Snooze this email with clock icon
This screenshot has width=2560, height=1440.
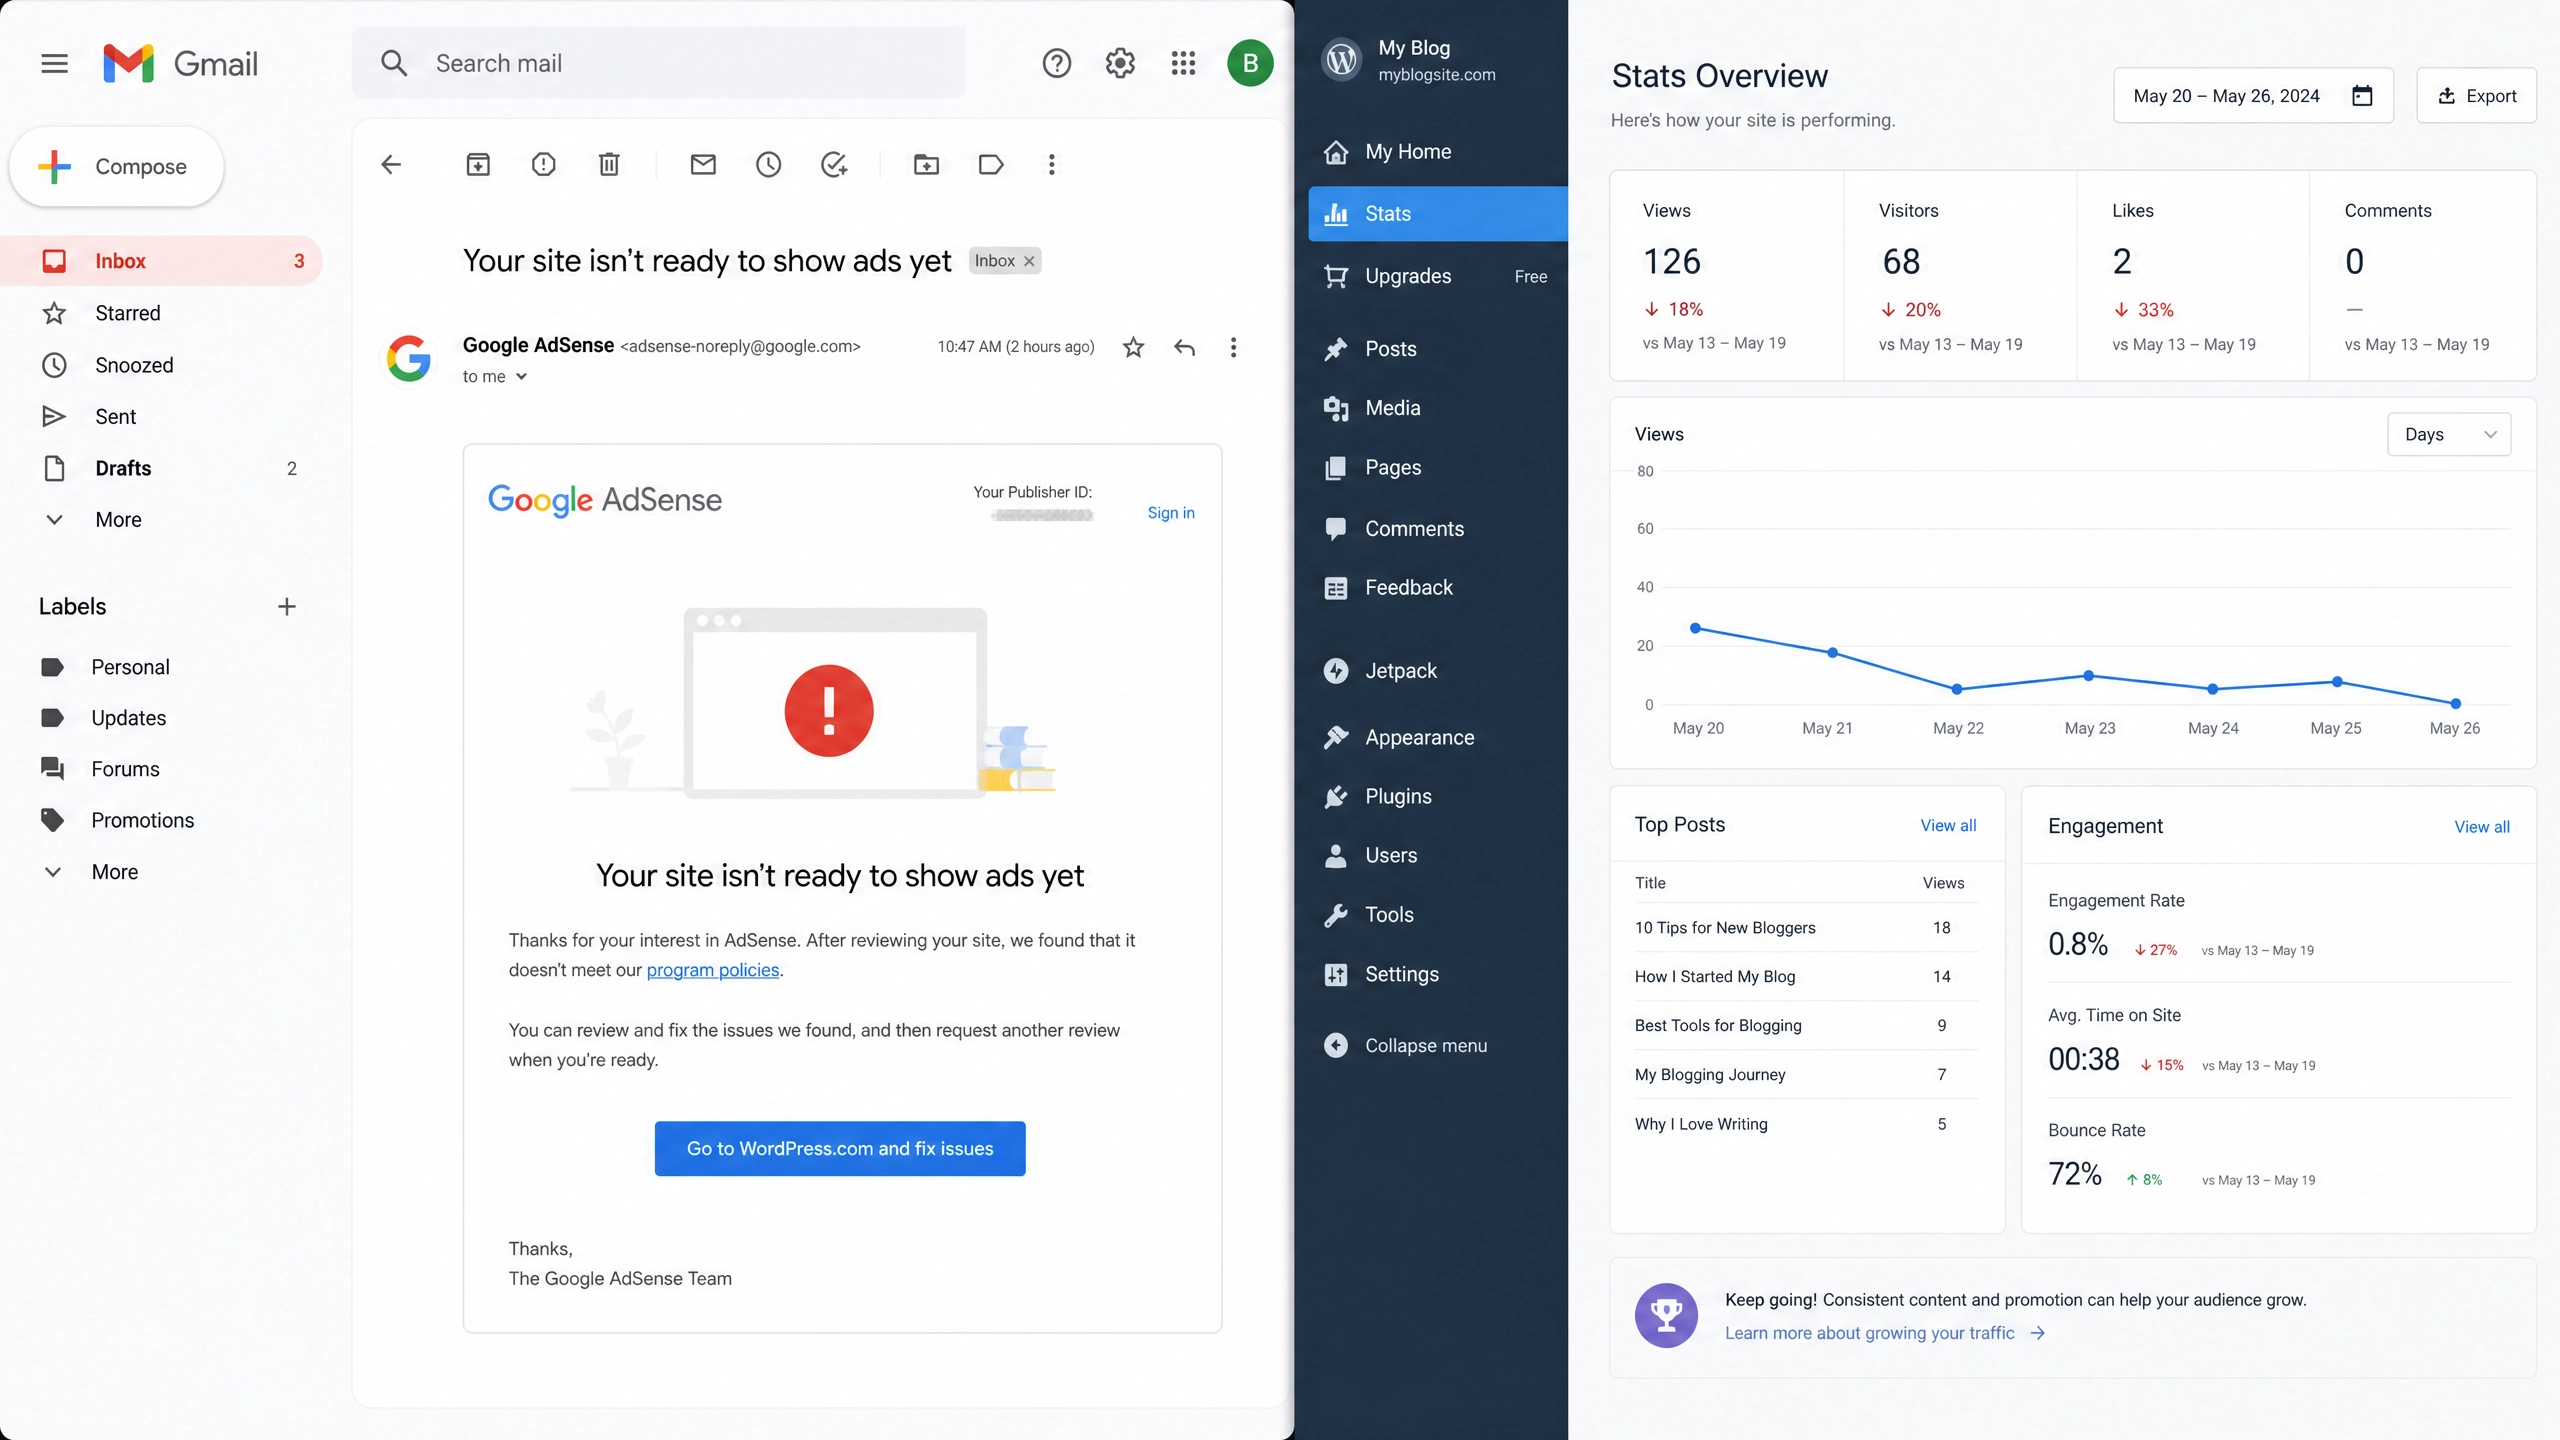[x=768, y=164]
